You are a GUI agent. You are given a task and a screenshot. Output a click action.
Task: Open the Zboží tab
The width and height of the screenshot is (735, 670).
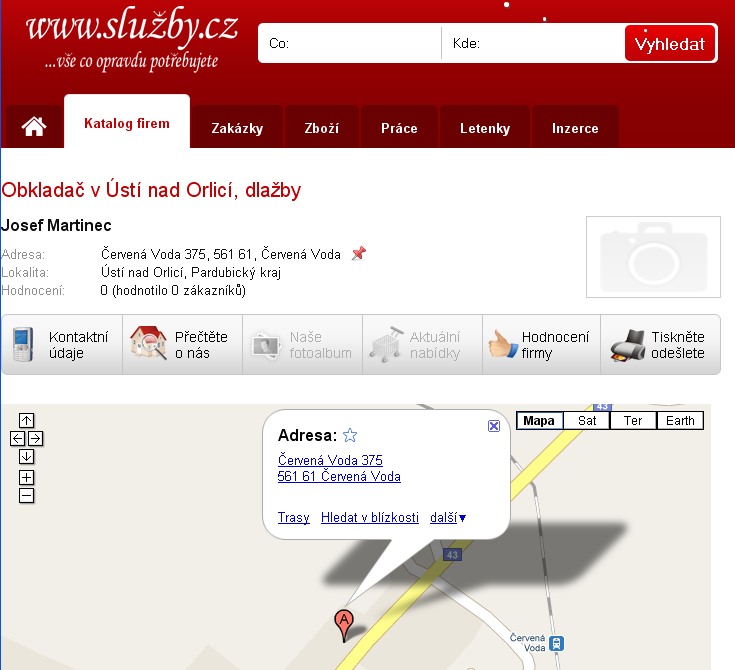pyautogui.click(x=322, y=128)
